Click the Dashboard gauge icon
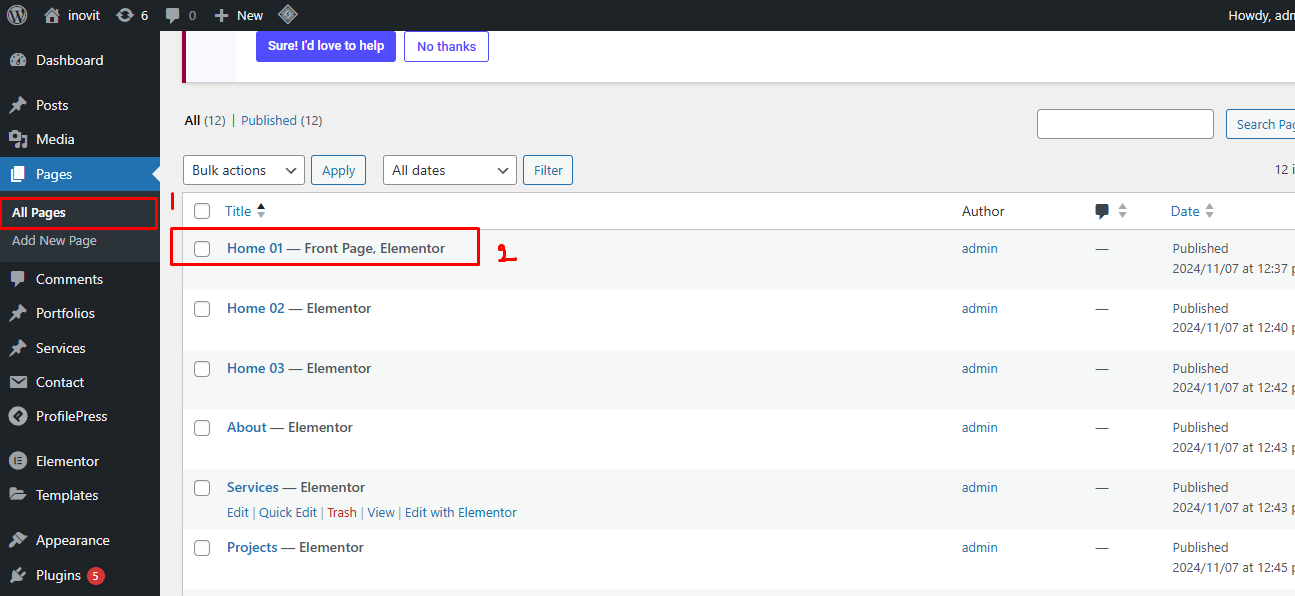The width and height of the screenshot is (1295, 596). coord(18,60)
